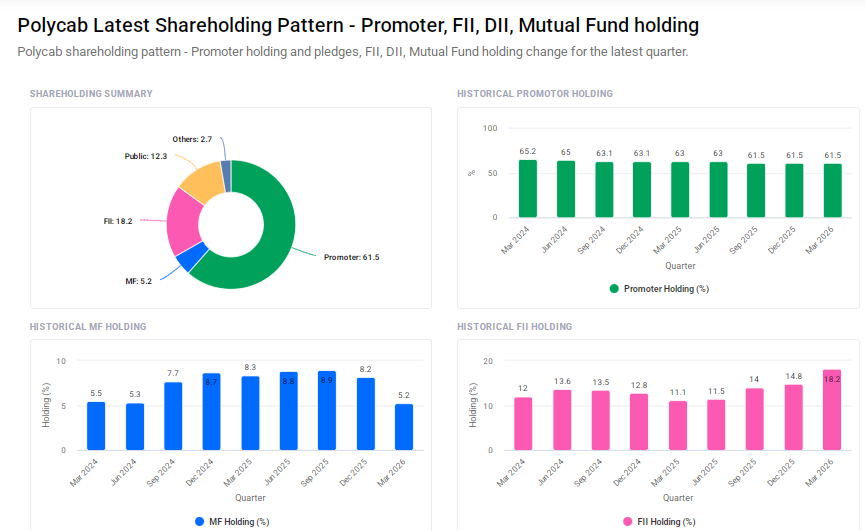Click the Dec 2025 MF bar (8.2)
Image resolution: width=865 pixels, height=531 pixels.
(x=366, y=414)
